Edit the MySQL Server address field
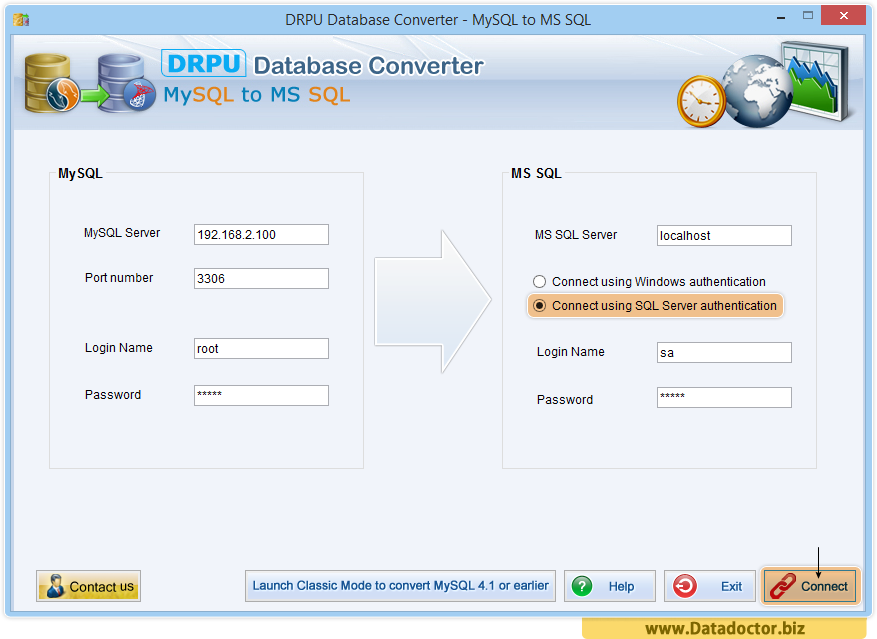Image resolution: width=877 pixels, height=639 pixels. click(x=261, y=234)
